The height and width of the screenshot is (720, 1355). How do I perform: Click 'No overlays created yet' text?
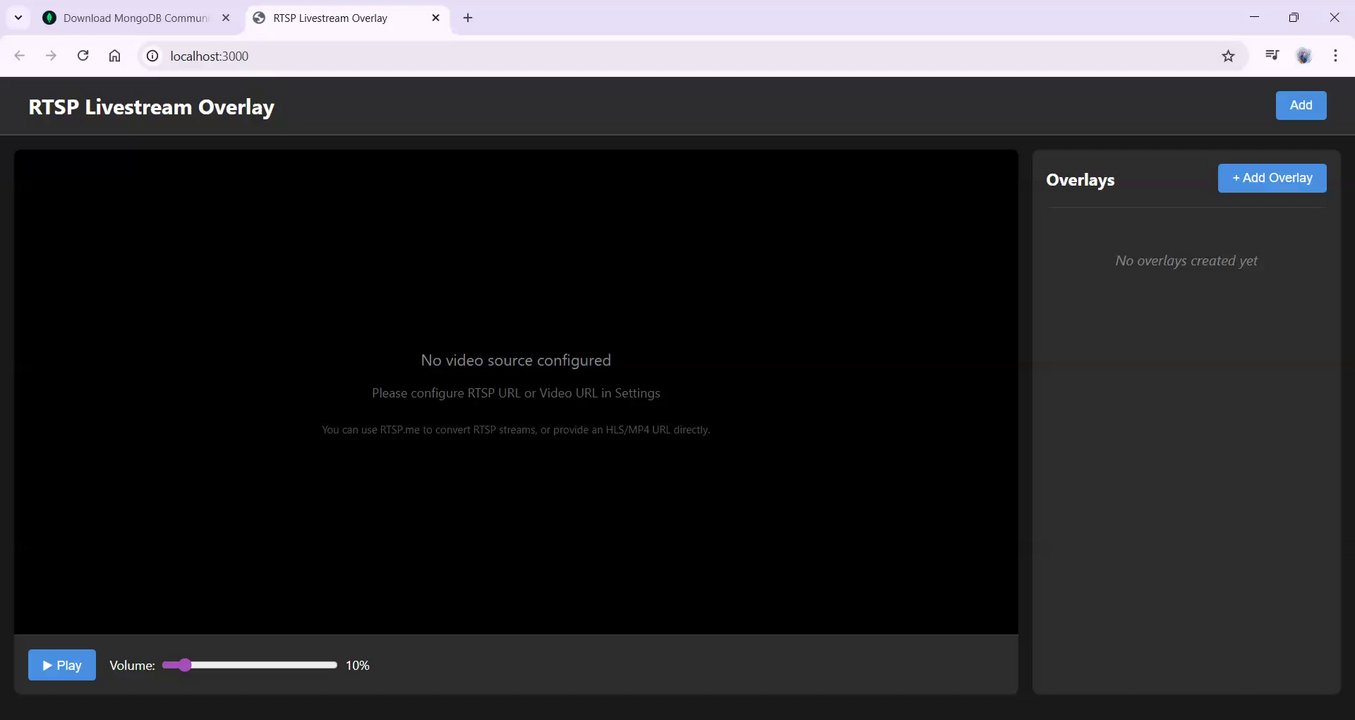pyautogui.click(x=1186, y=261)
